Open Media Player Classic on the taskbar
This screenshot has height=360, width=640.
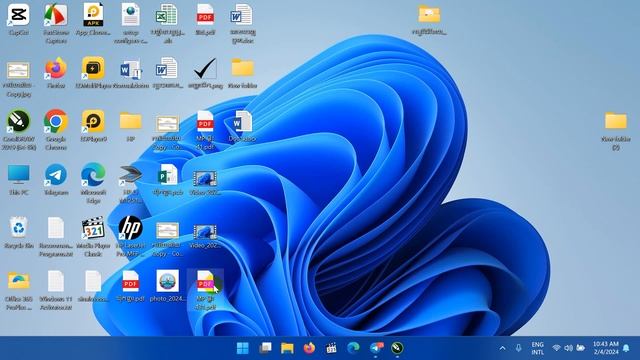pyautogui.click(x=331, y=348)
